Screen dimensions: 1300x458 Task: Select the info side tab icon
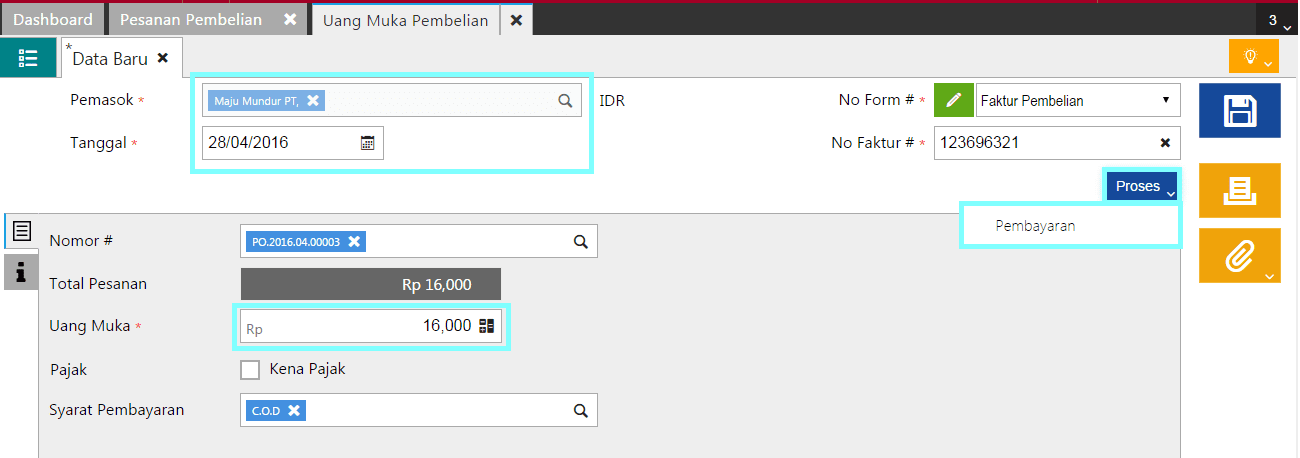[21, 272]
